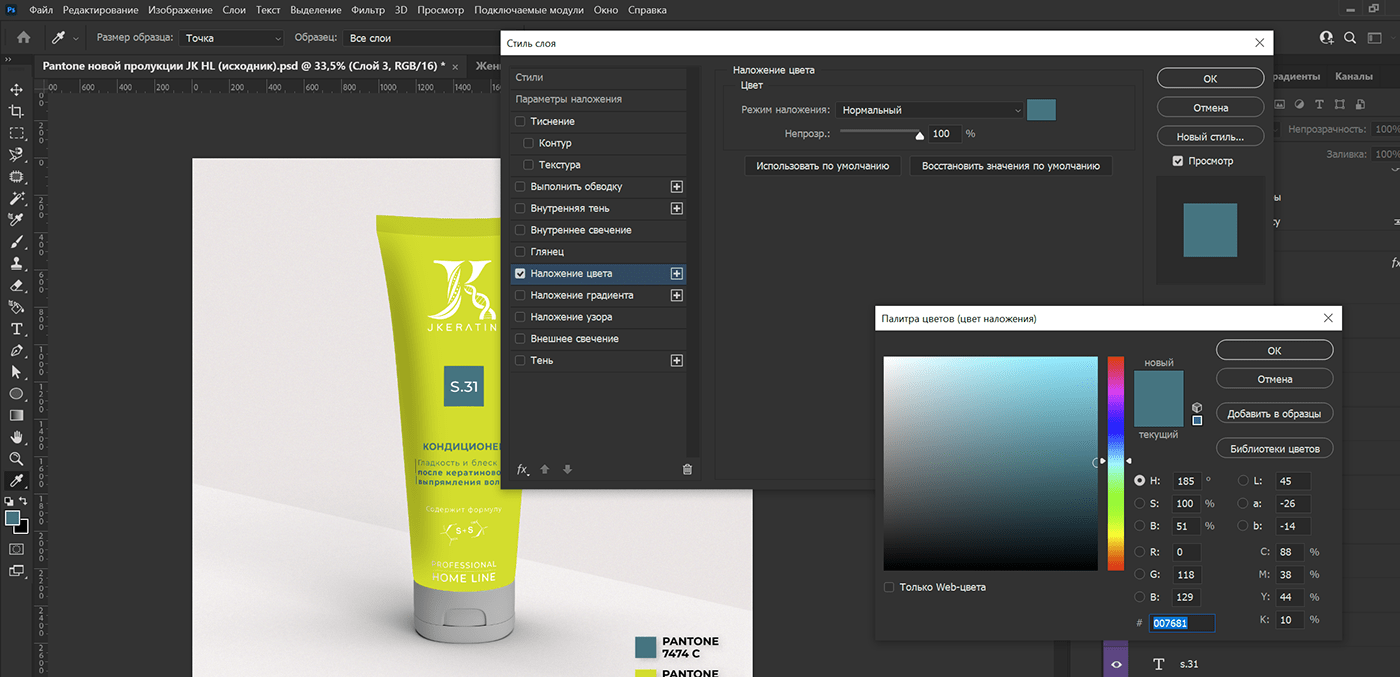Click the fx icon below styles list
The height and width of the screenshot is (677, 1400).
(x=522, y=469)
